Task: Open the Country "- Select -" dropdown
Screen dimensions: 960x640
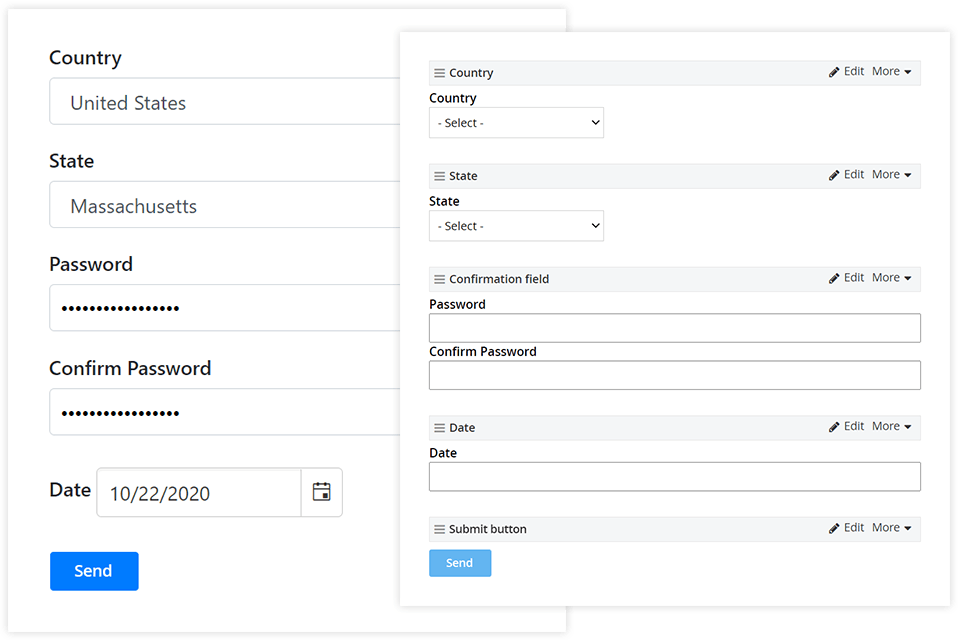Action: (516, 123)
